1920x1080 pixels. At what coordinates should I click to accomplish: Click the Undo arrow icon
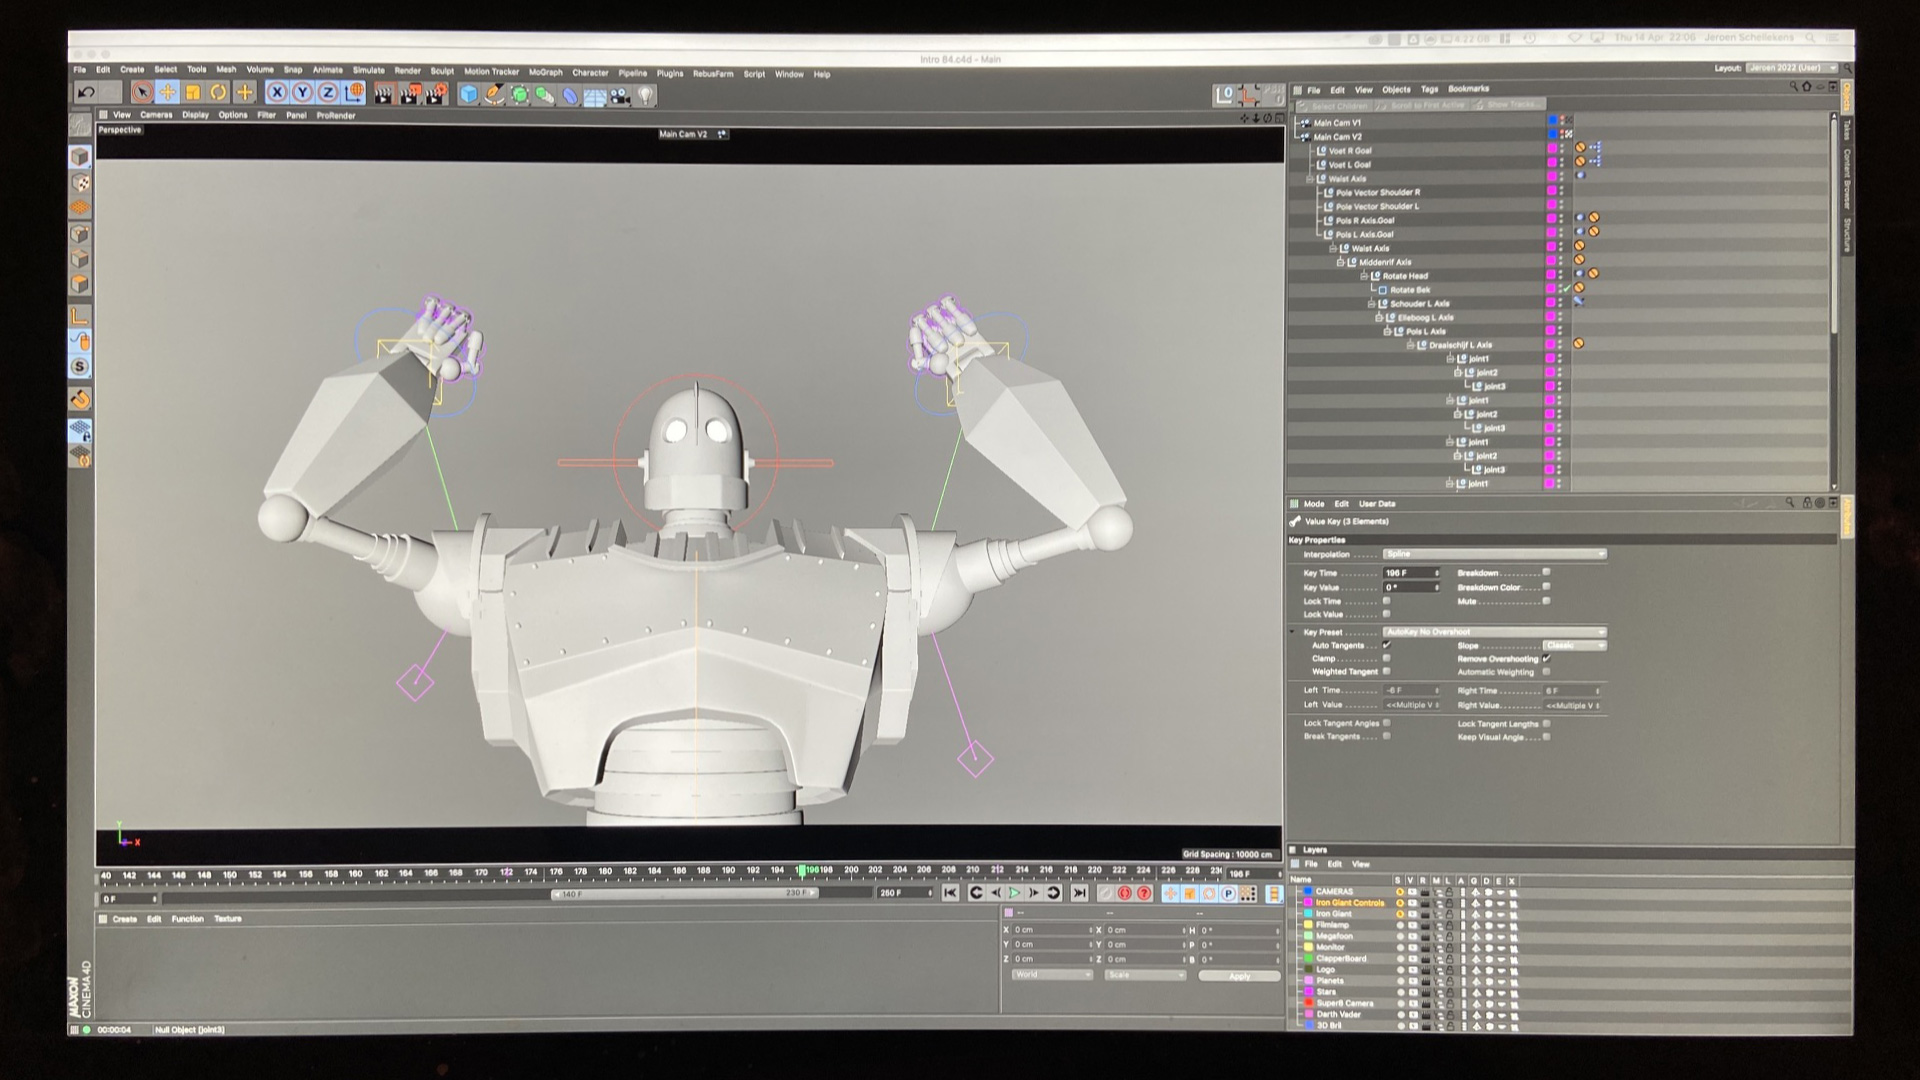[87, 93]
